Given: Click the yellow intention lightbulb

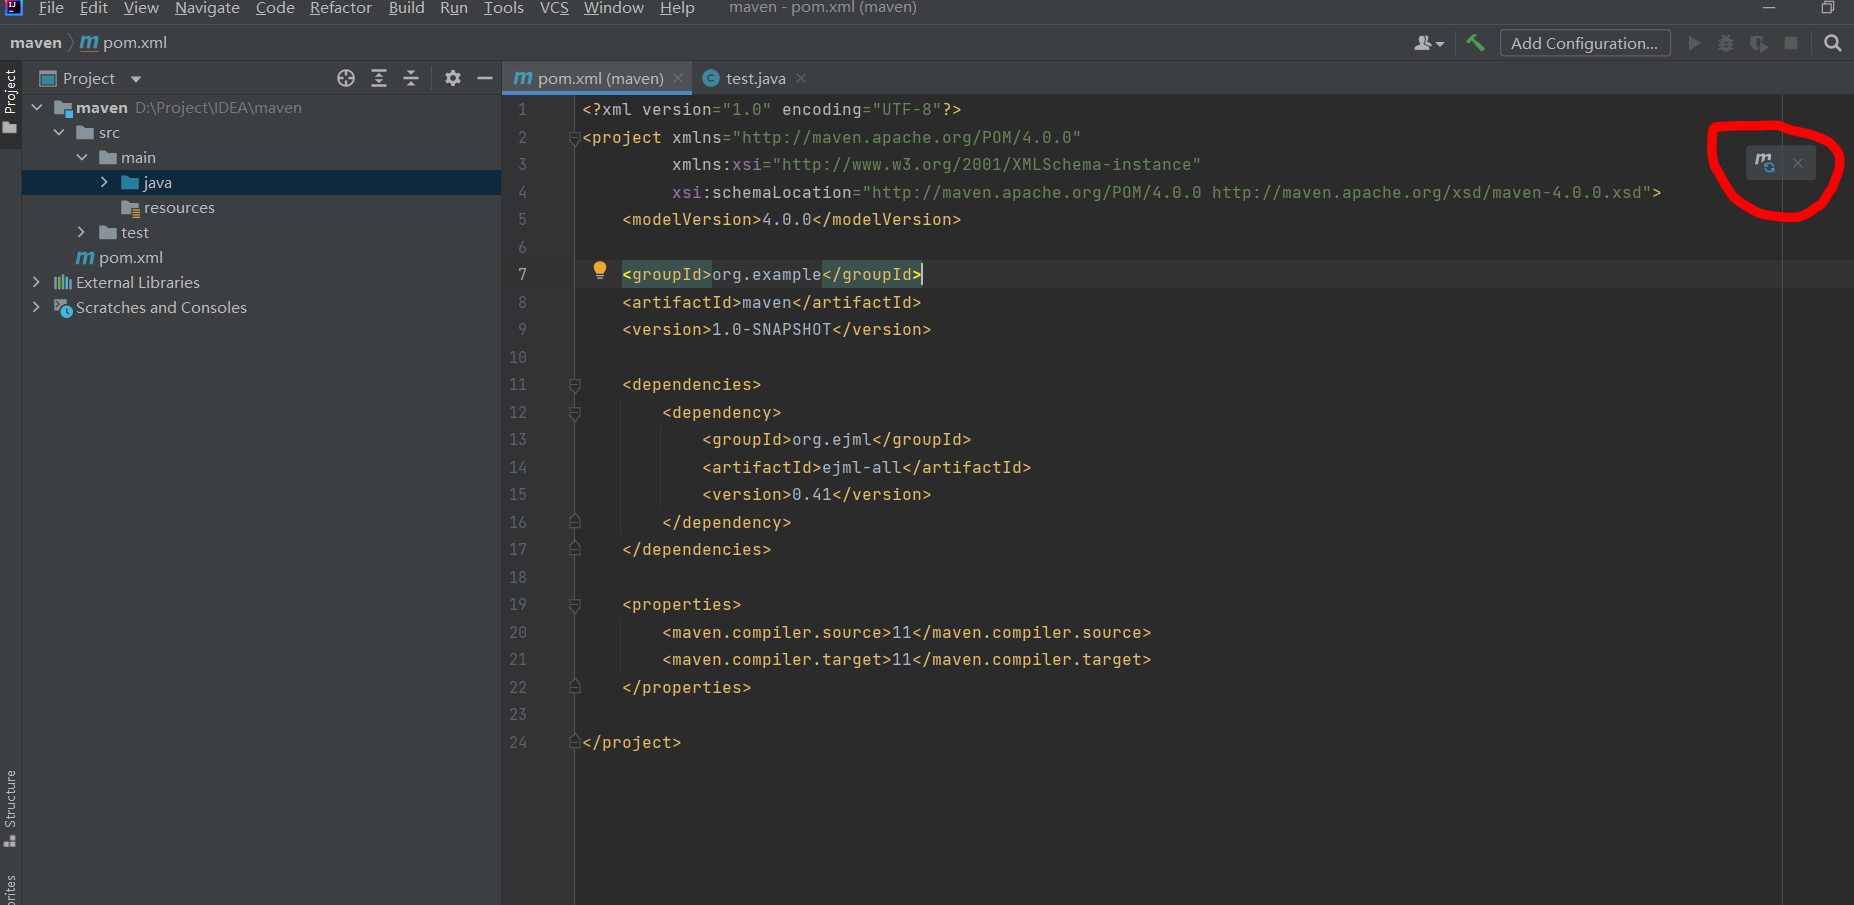Looking at the screenshot, I should [600, 270].
